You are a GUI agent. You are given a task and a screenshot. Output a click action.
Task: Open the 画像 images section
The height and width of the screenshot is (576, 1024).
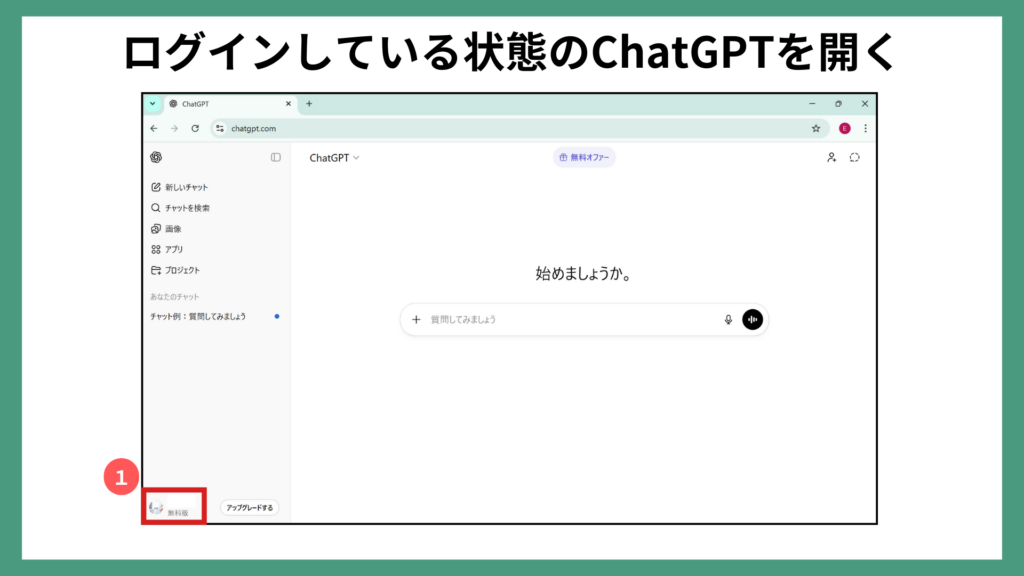tap(166, 229)
